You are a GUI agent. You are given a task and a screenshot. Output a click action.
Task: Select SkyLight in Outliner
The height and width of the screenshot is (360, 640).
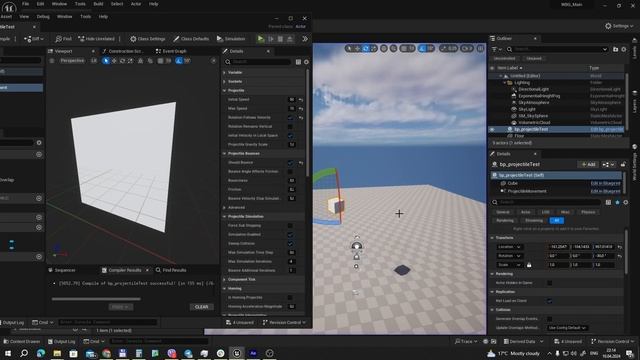(x=527, y=109)
